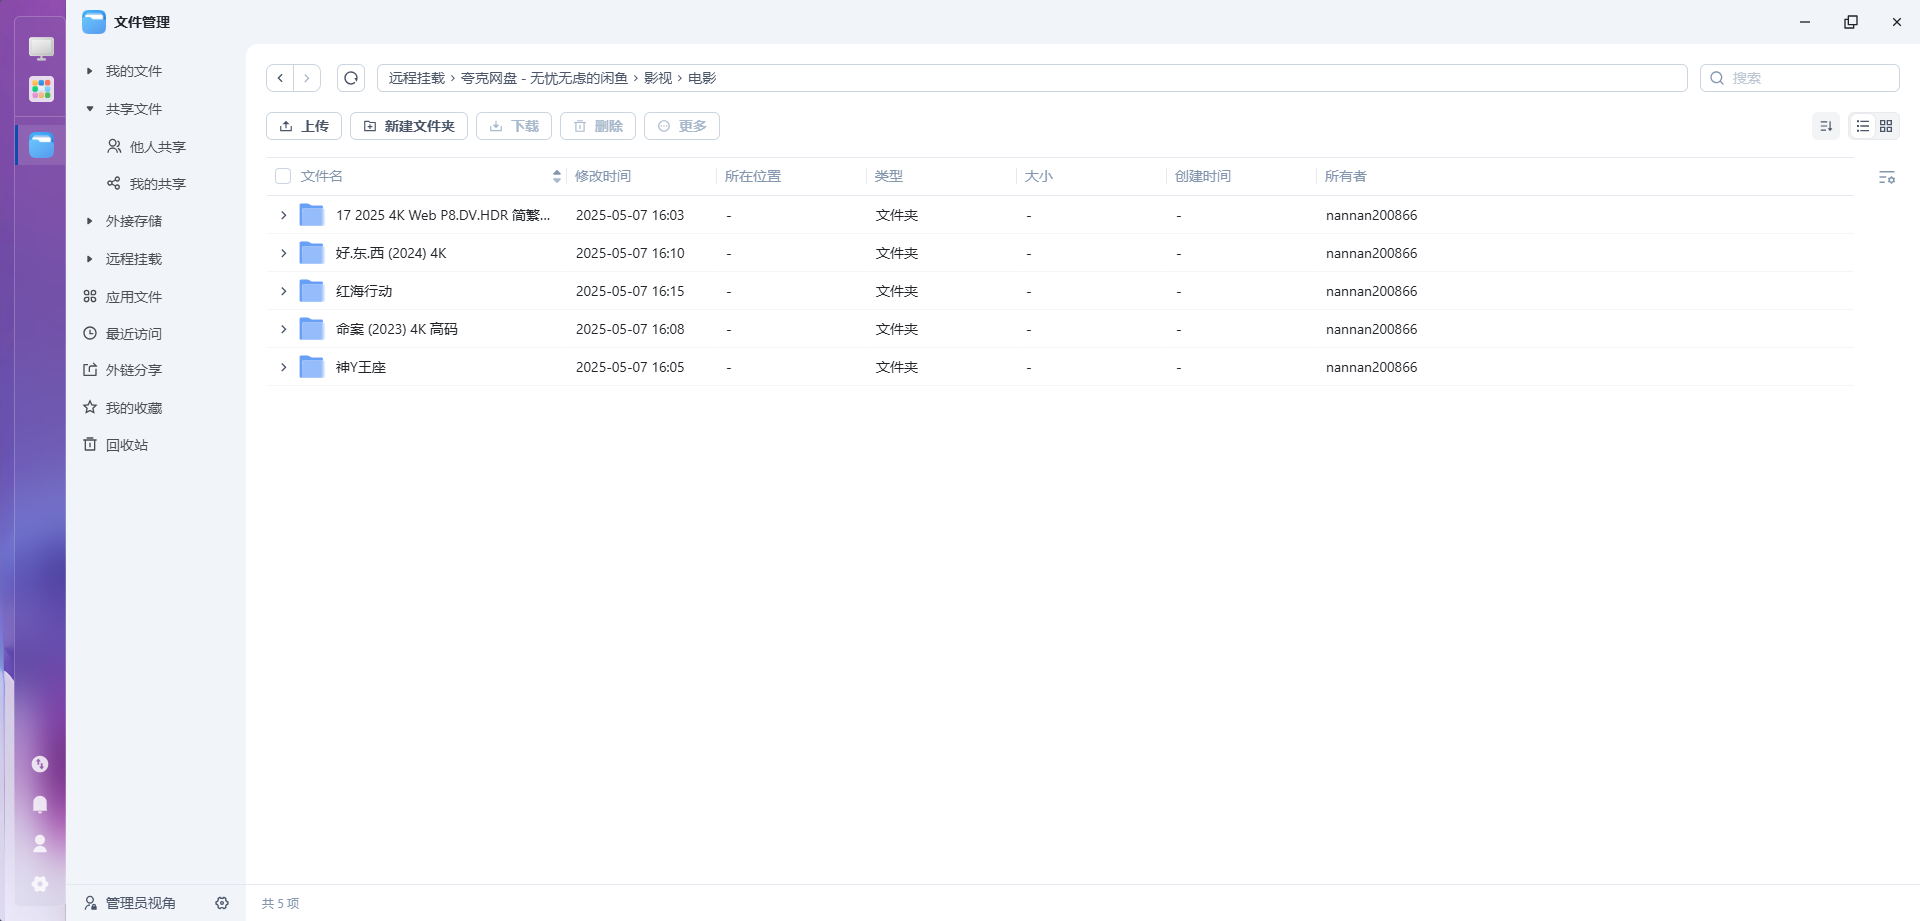Select folder name 神Y王座
The height and width of the screenshot is (921, 1920).
pyautogui.click(x=361, y=367)
